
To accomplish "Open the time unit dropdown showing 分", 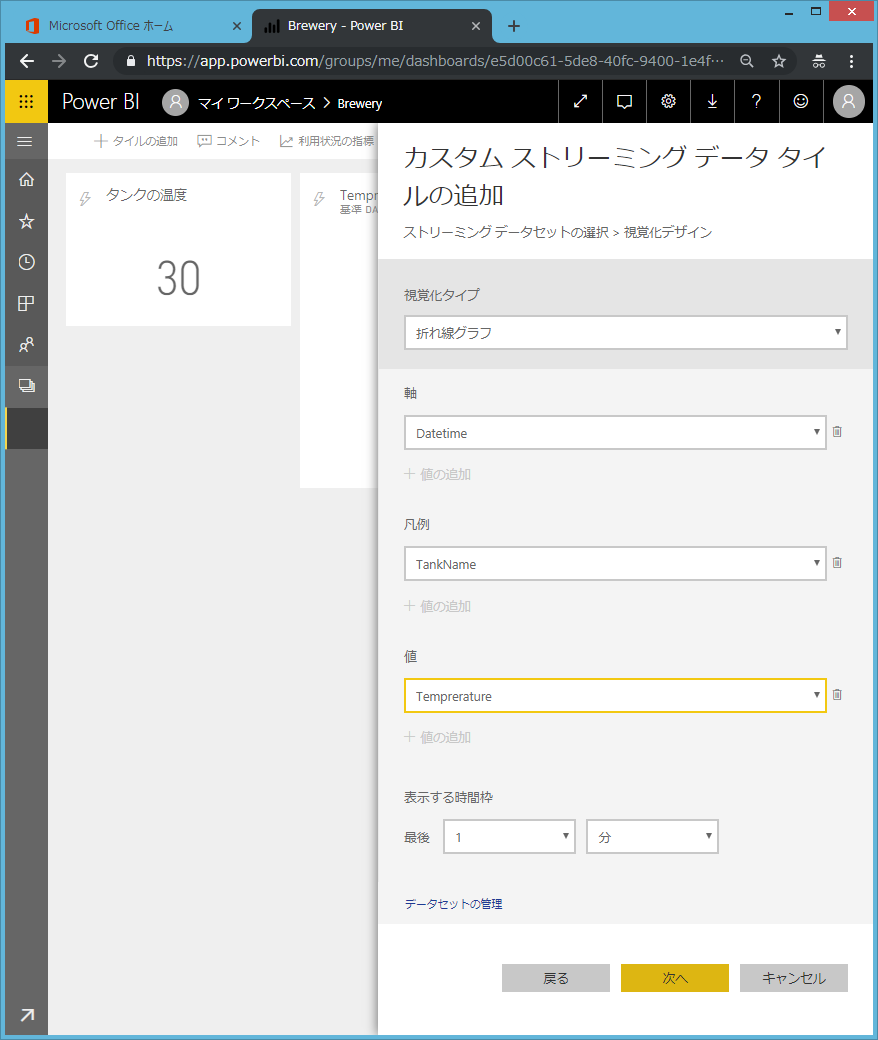I will click(x=652, y=837).
